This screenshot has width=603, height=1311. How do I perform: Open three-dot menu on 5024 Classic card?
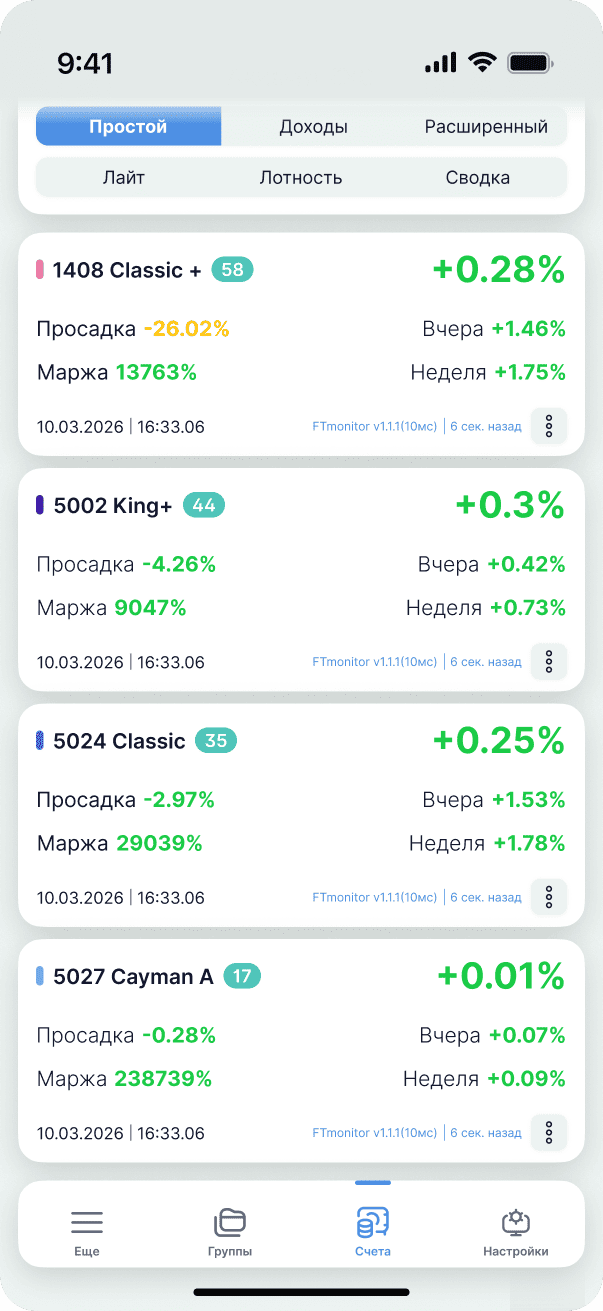(548, 897)
